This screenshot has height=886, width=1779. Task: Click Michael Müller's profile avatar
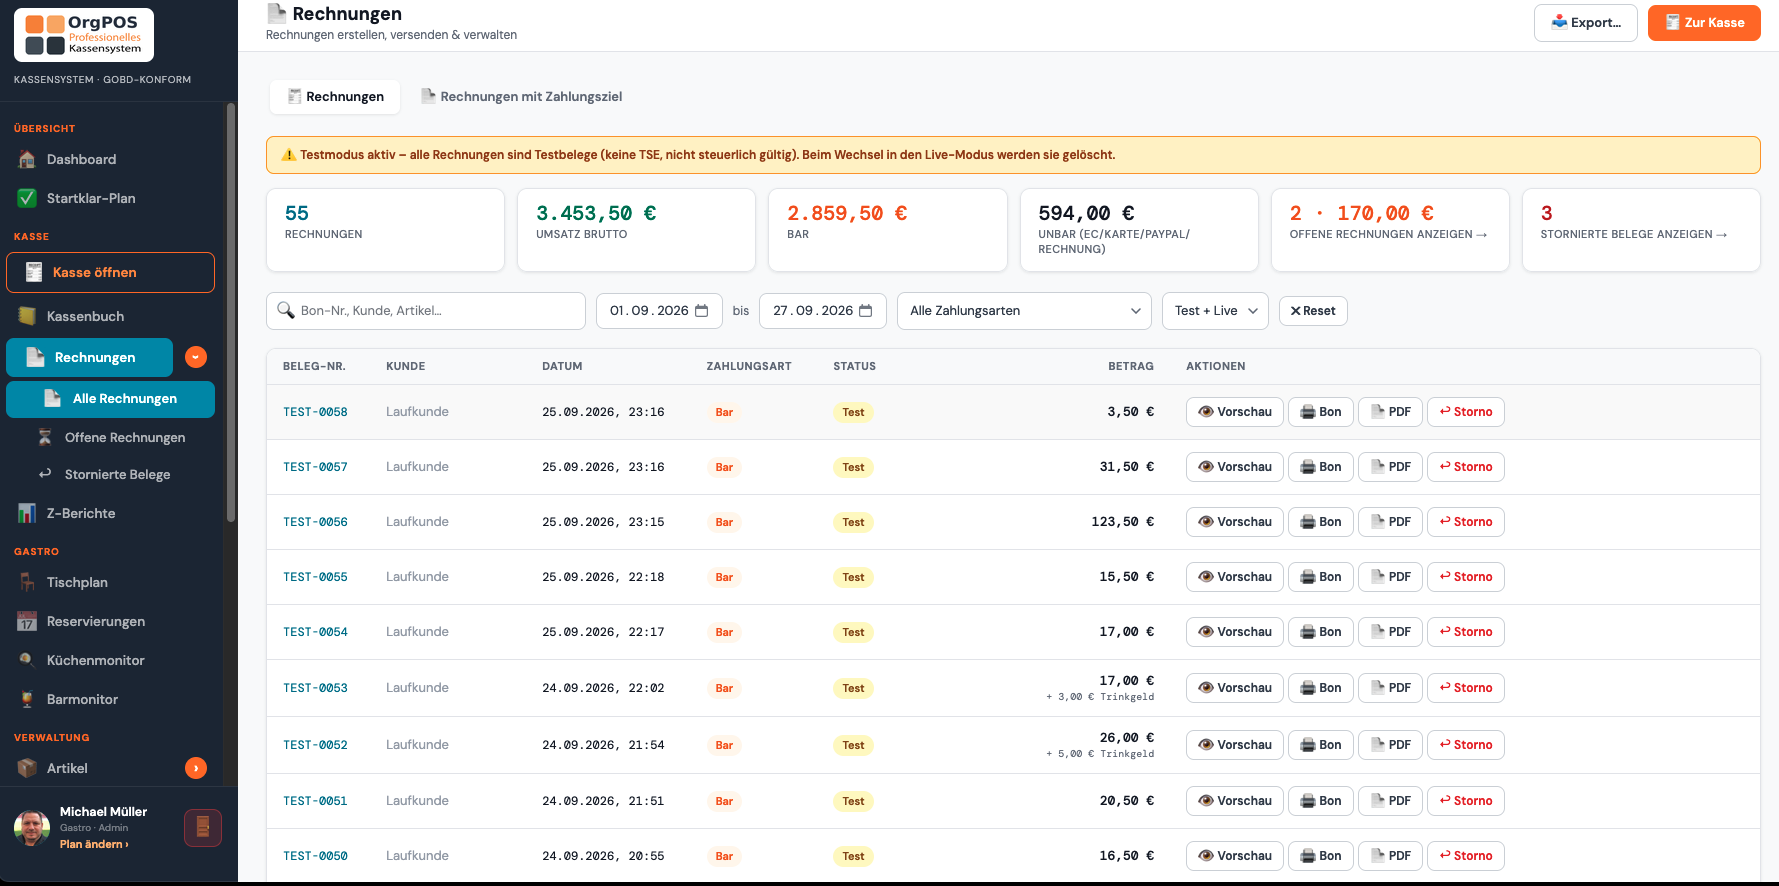pyautogui.click(x=32, y=828)
